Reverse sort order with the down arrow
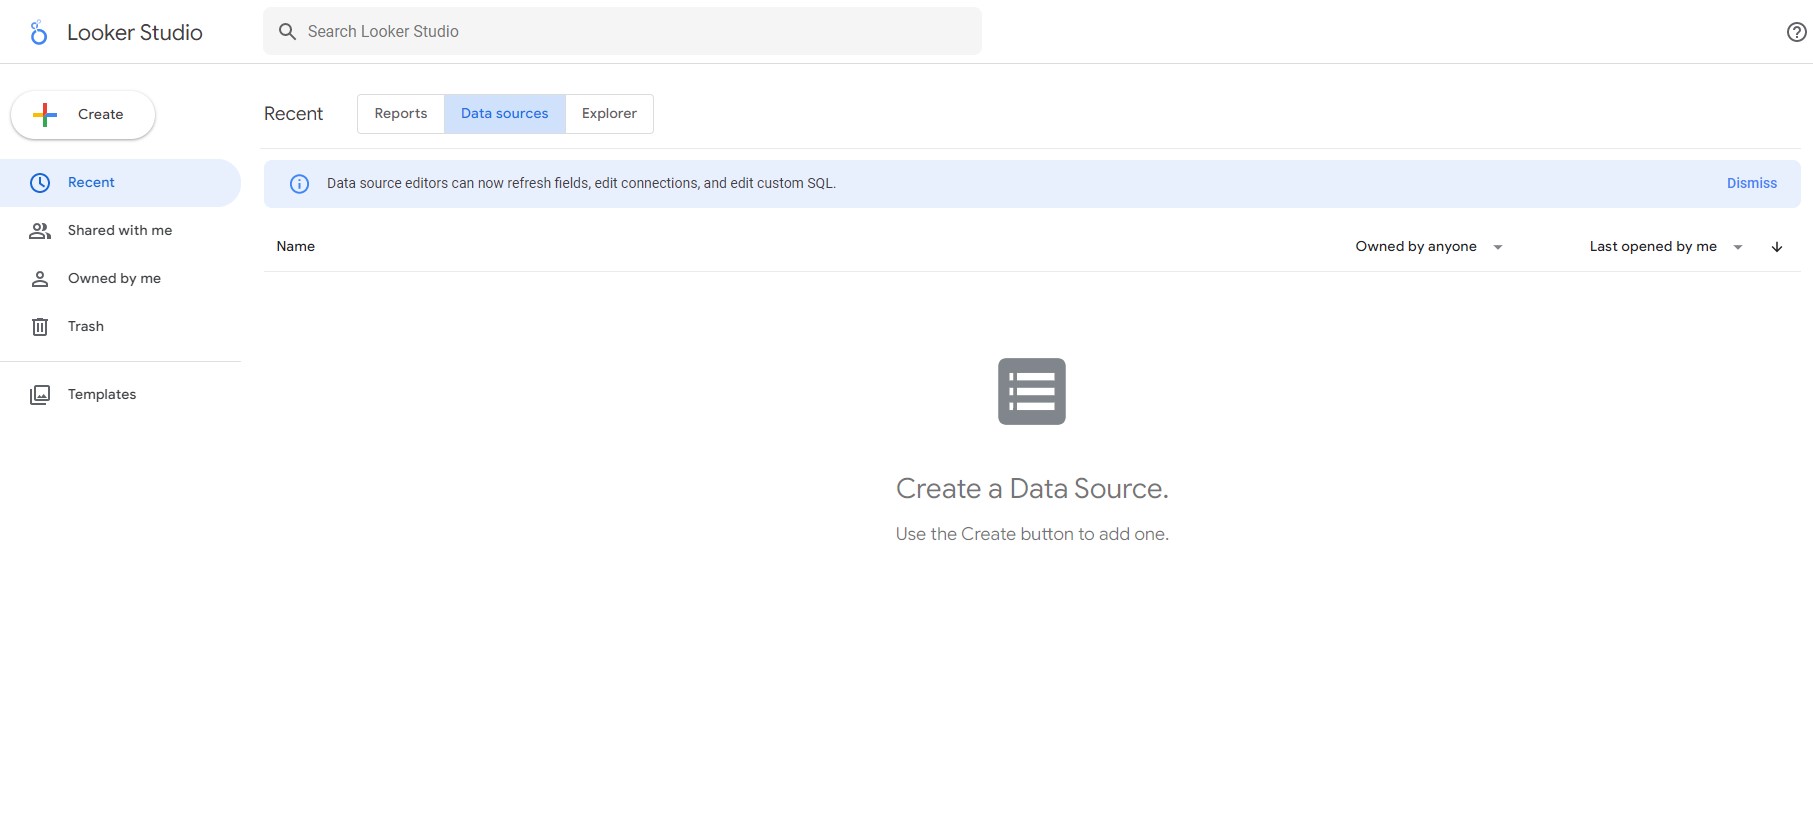Image resolution: width=1813 pixels, height=822 pixels. point(1777,247)
